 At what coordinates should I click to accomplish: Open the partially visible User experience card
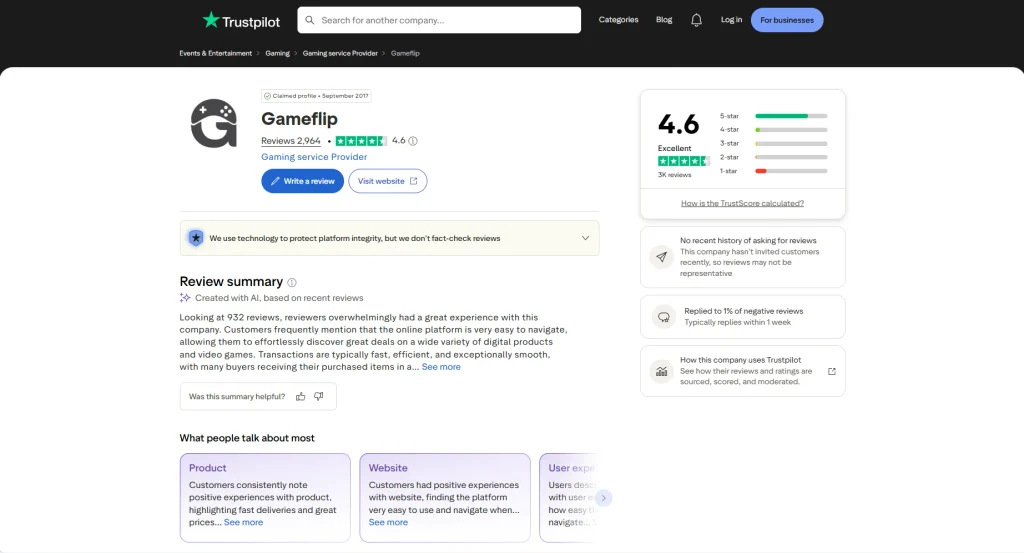[x=568, y=498]
